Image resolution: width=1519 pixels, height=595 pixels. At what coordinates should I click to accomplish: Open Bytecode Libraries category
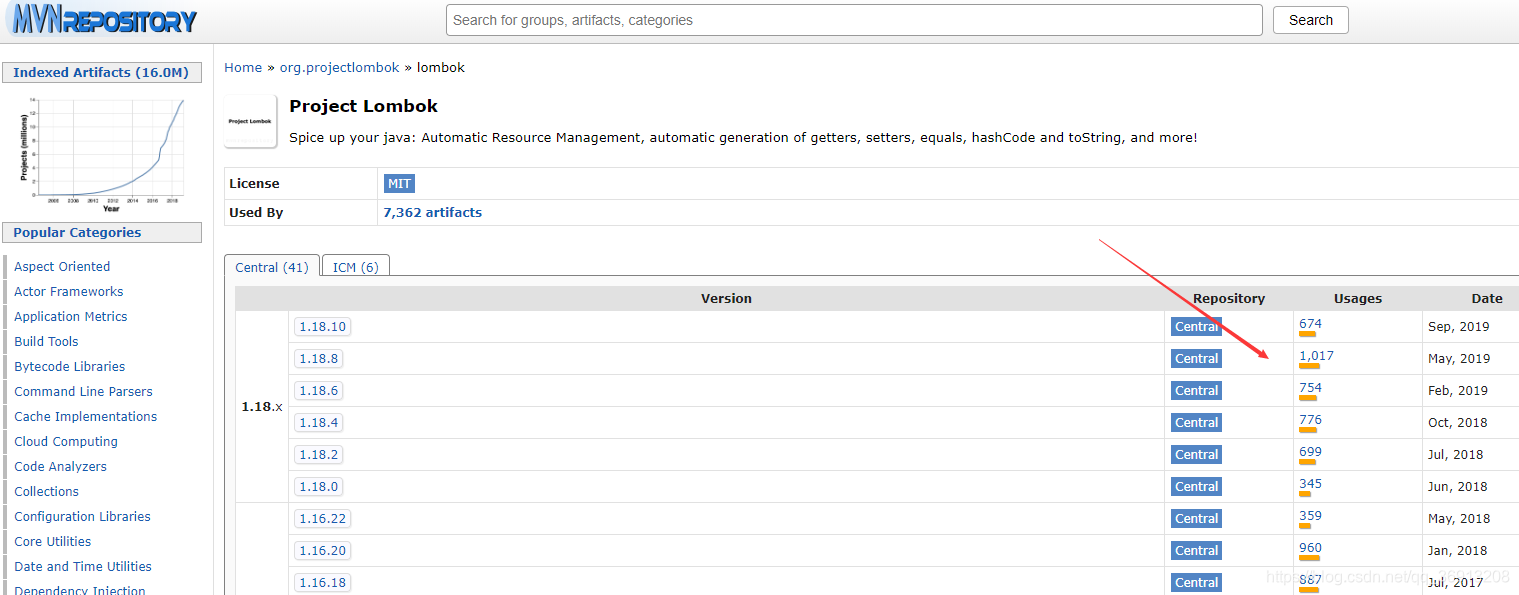(70, 366)
